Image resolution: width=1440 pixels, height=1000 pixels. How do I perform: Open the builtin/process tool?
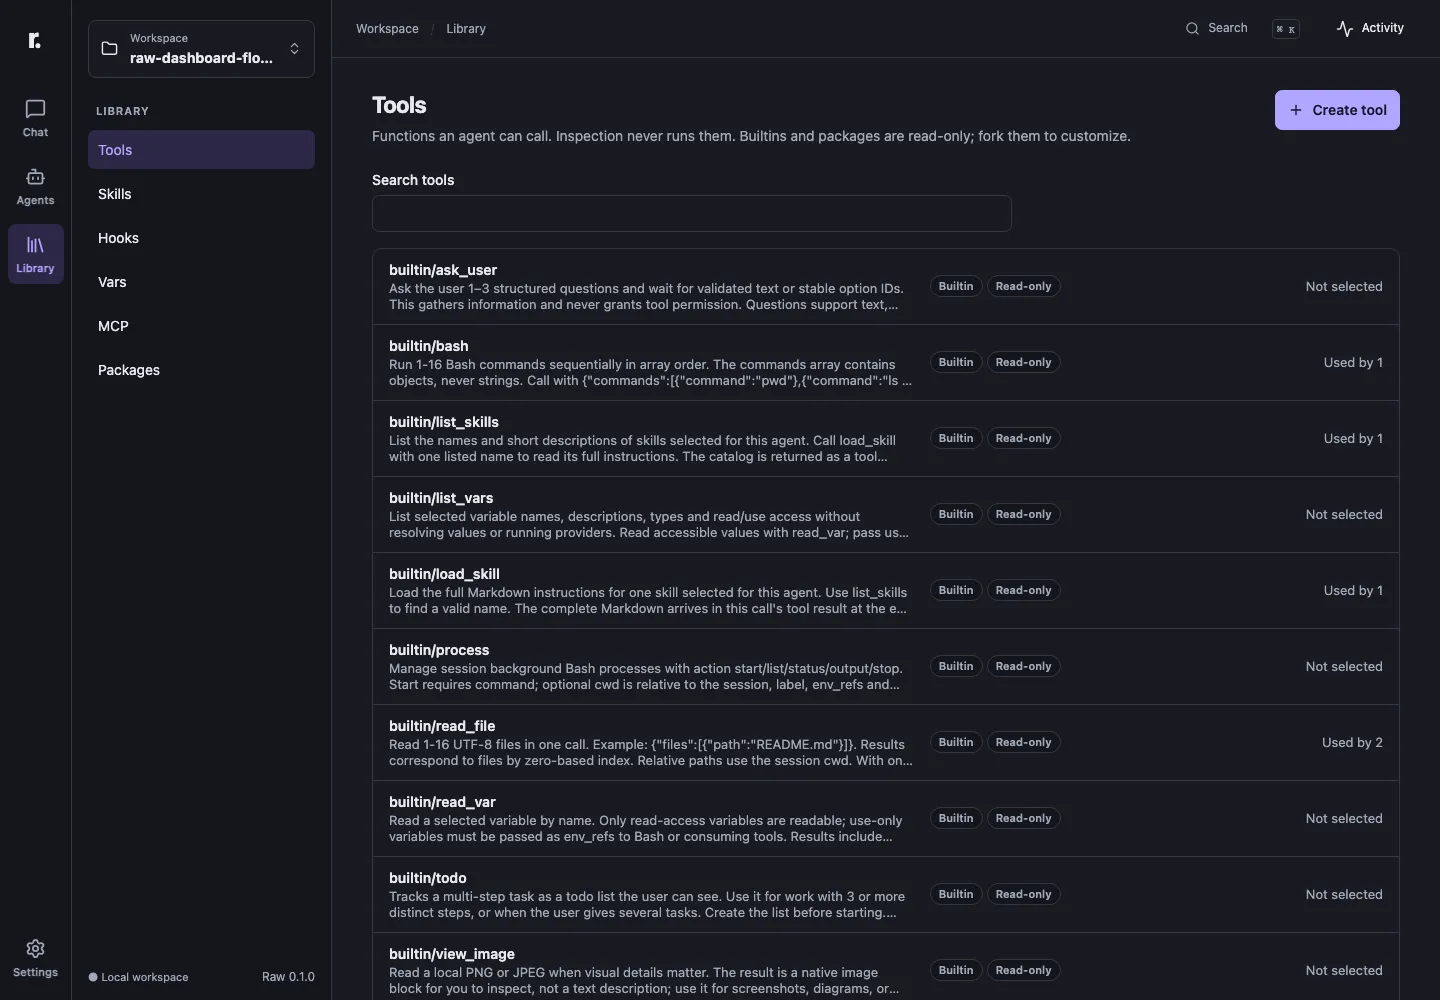[885, 667]
